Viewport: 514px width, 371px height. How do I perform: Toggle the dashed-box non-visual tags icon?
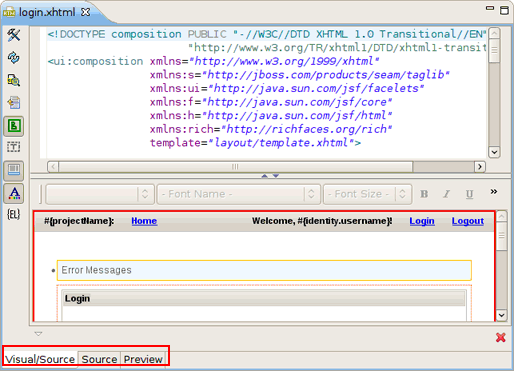pos(14,147)
